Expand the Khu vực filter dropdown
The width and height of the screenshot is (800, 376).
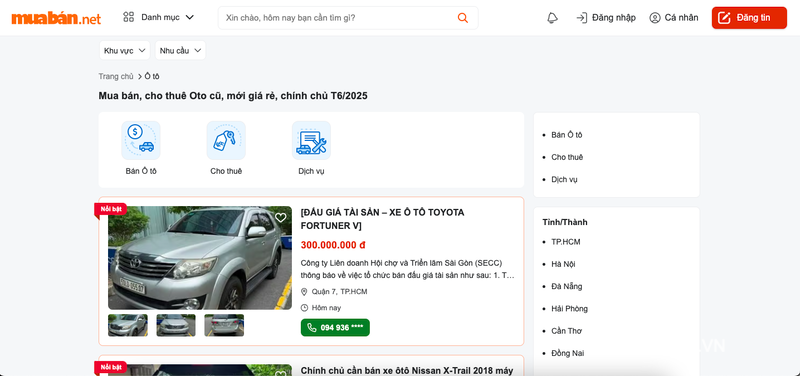click(x=124, y=51)
